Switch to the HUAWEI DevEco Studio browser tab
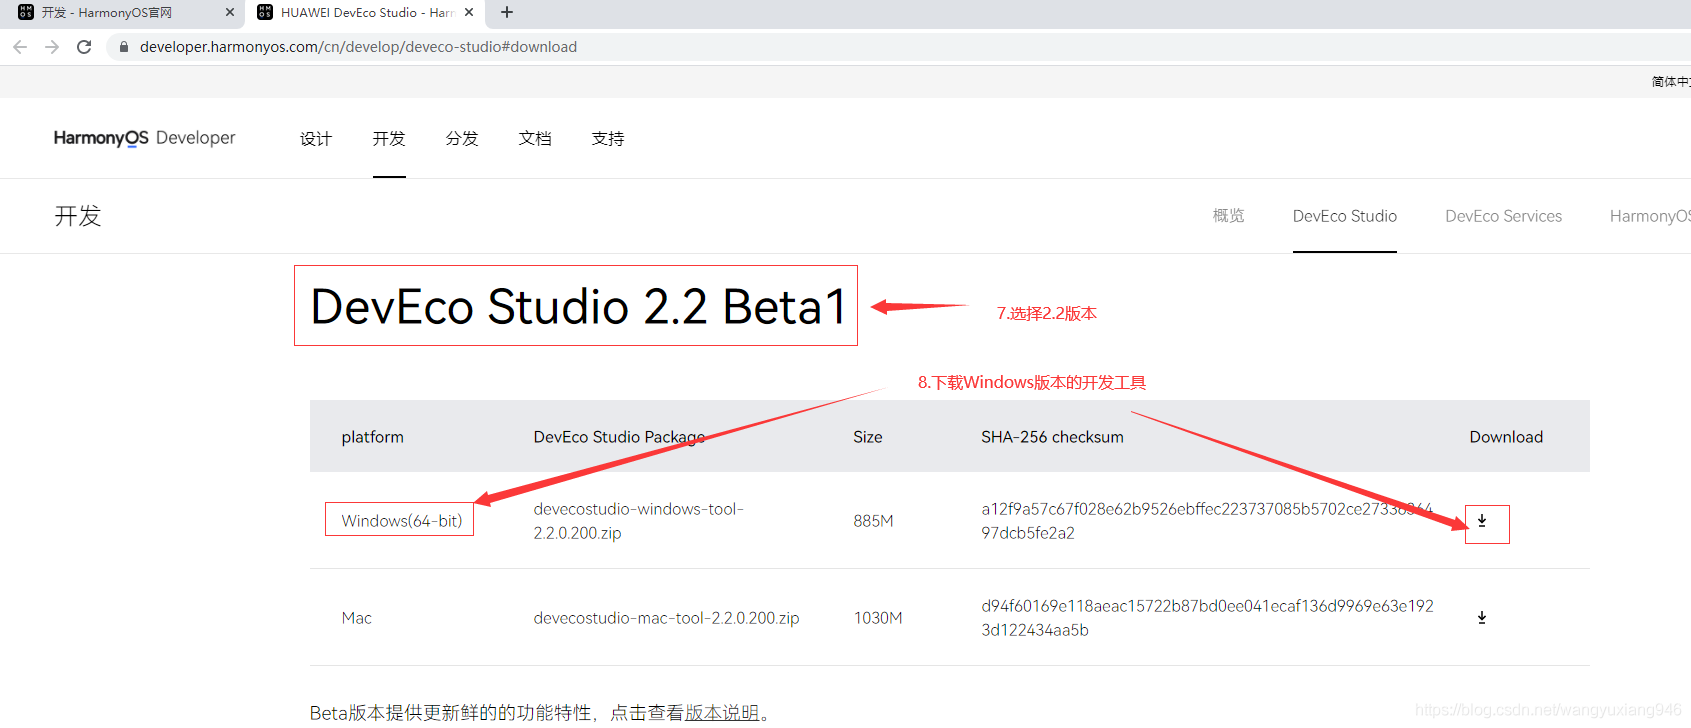Image resolution: width=1691 pixels, height=728 pixels. click(365, 13)
